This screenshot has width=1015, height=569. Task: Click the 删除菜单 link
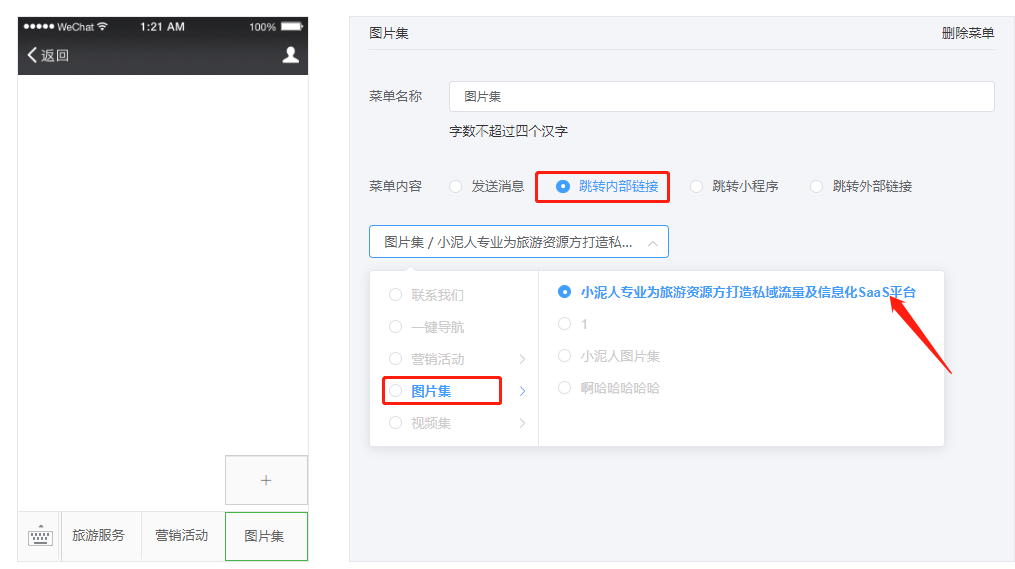[967, 33]
